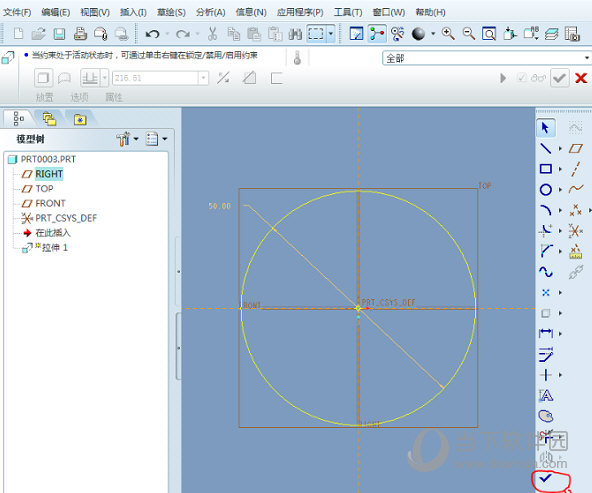Click the Zoom In magnifier
The width and height of the screenshot is (592, 493).
point(448,34)
